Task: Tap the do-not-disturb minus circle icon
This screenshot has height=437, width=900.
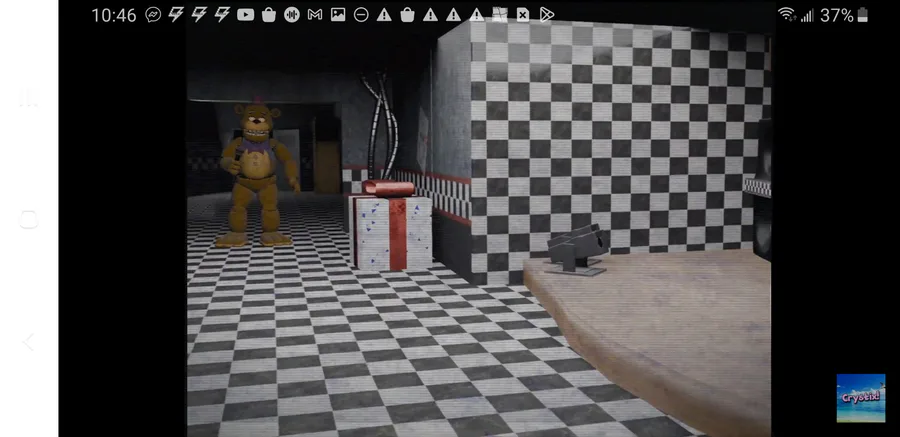Action: 361,15
